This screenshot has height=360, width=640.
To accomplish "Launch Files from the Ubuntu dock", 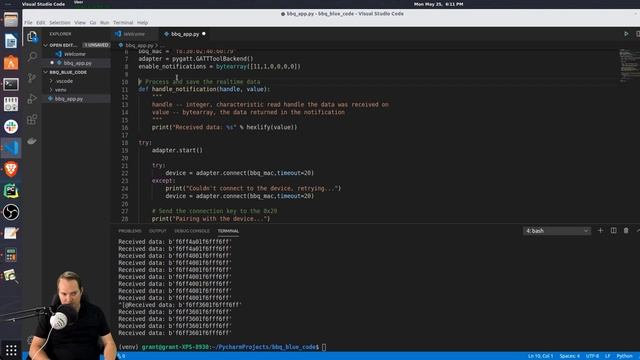I will click(x=11, y=20).
